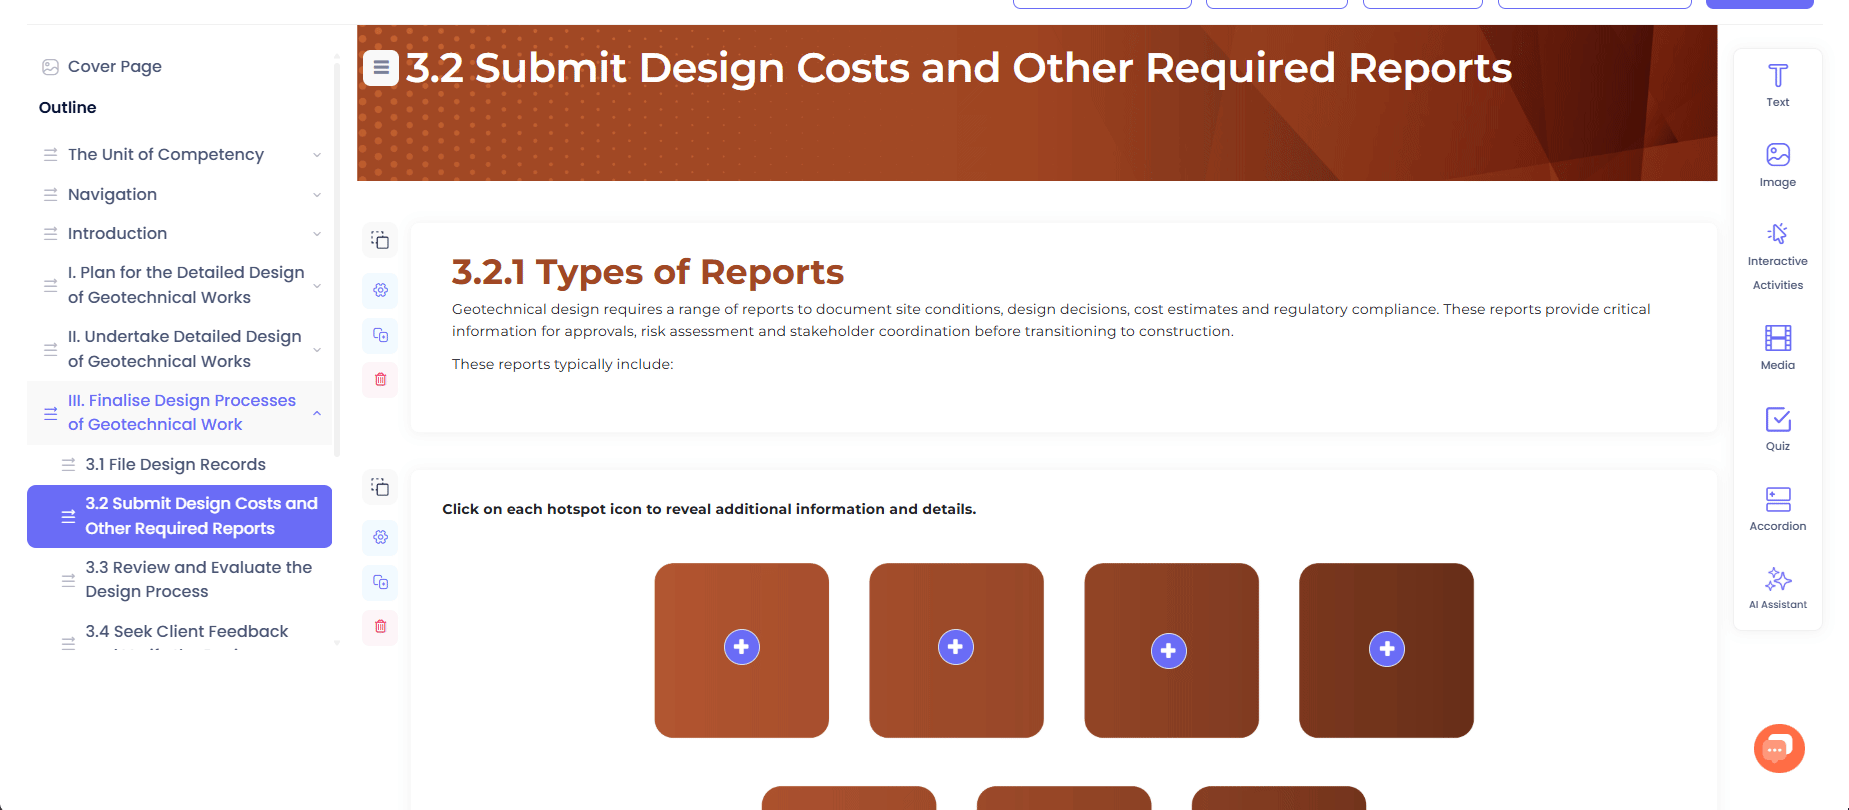Delete the hotspot activity block
Viewport: 1849px width, 810px height.
[x=381, y=626]
